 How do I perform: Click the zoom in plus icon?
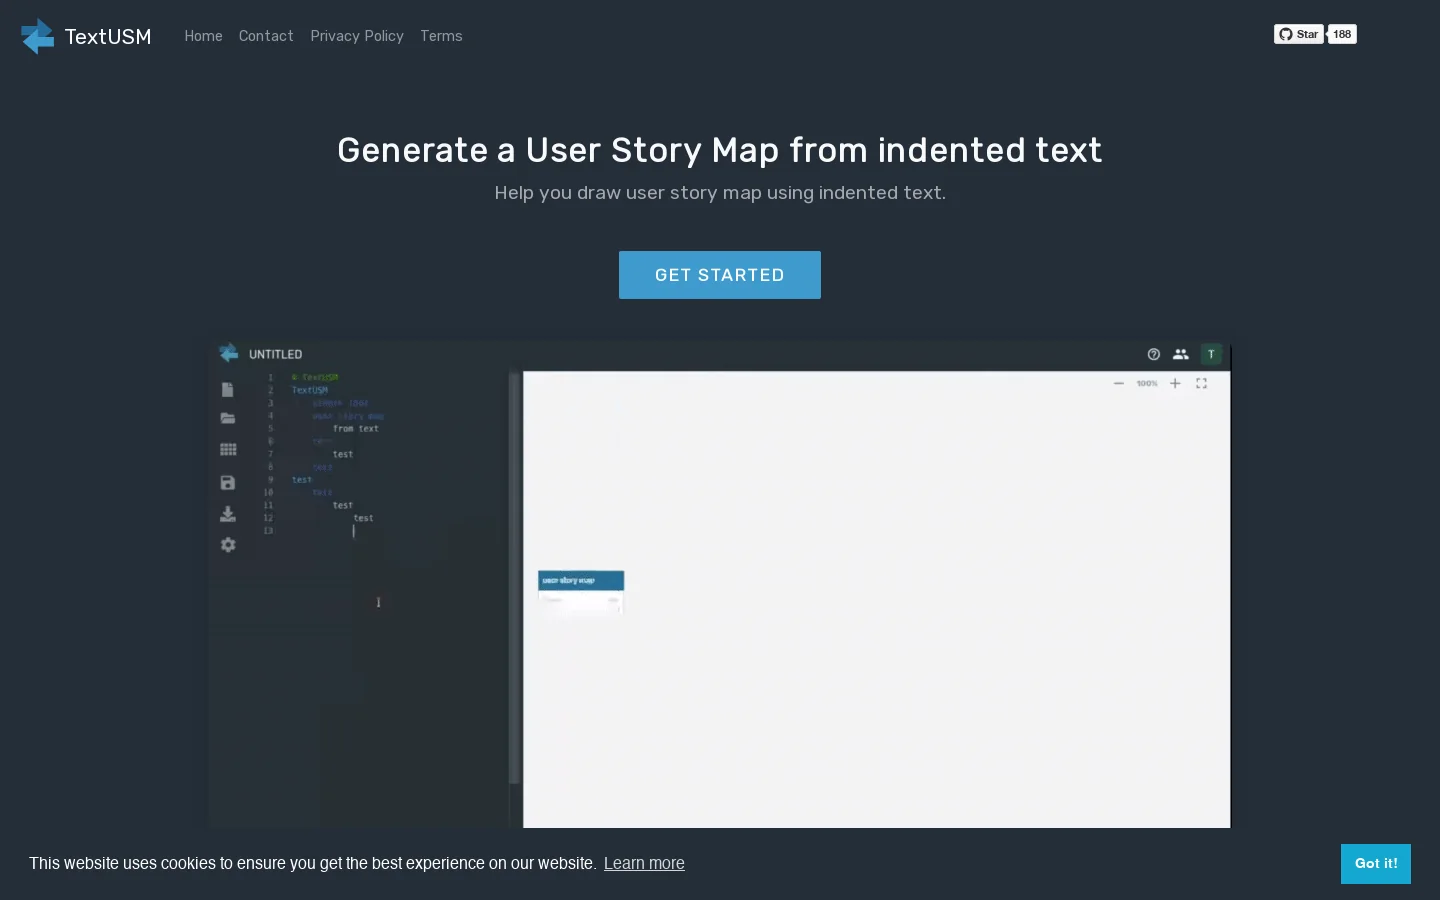point(1175,383)
